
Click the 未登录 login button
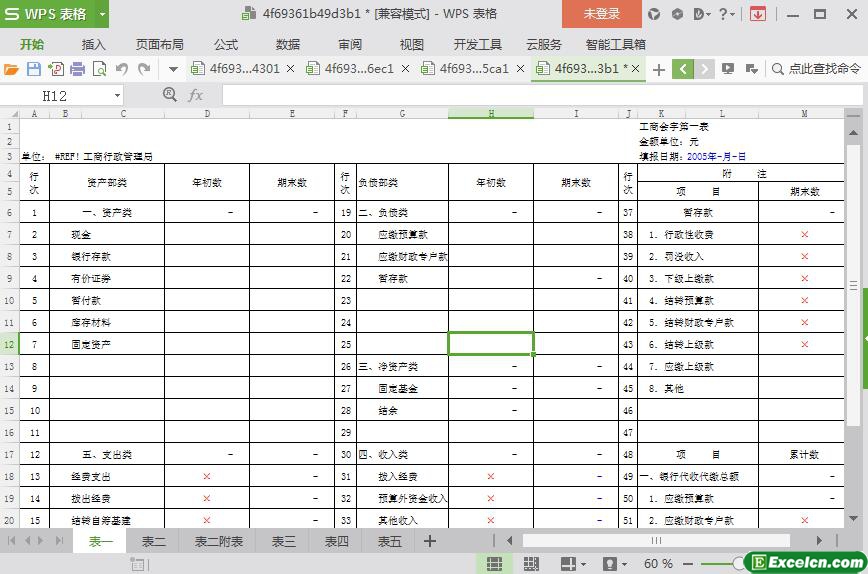[x=602, y=14]
